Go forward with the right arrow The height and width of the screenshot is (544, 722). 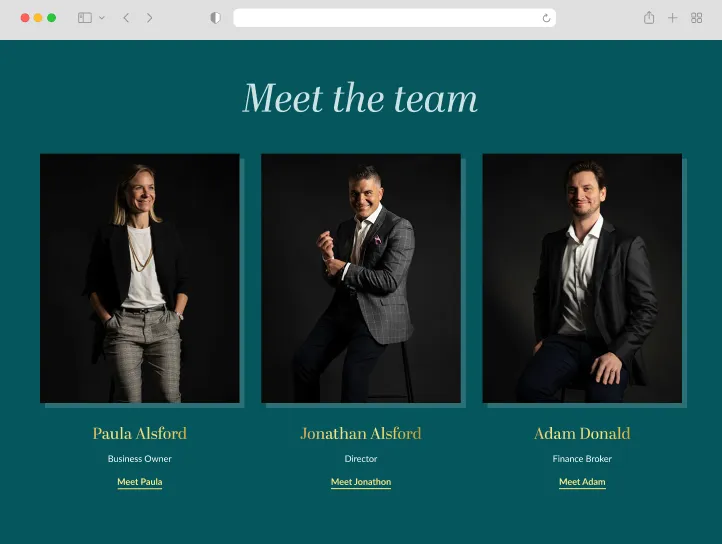[149, 18]
